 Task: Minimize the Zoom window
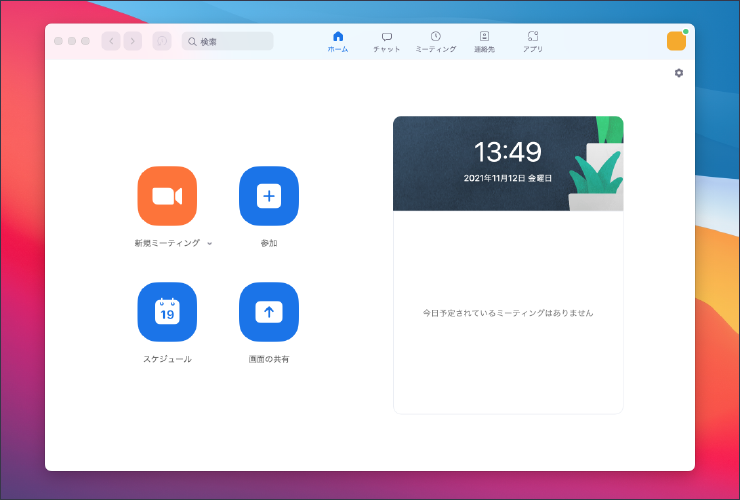tap(72, 41)
